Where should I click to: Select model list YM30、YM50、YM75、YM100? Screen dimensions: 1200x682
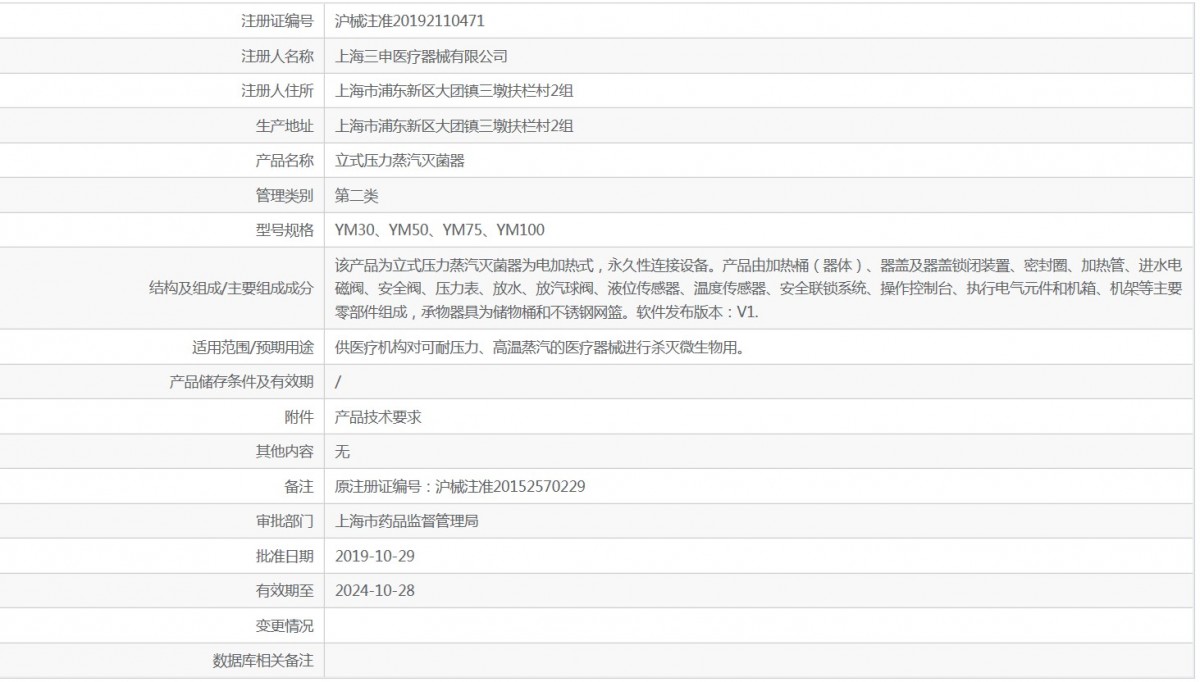(440, 230)
